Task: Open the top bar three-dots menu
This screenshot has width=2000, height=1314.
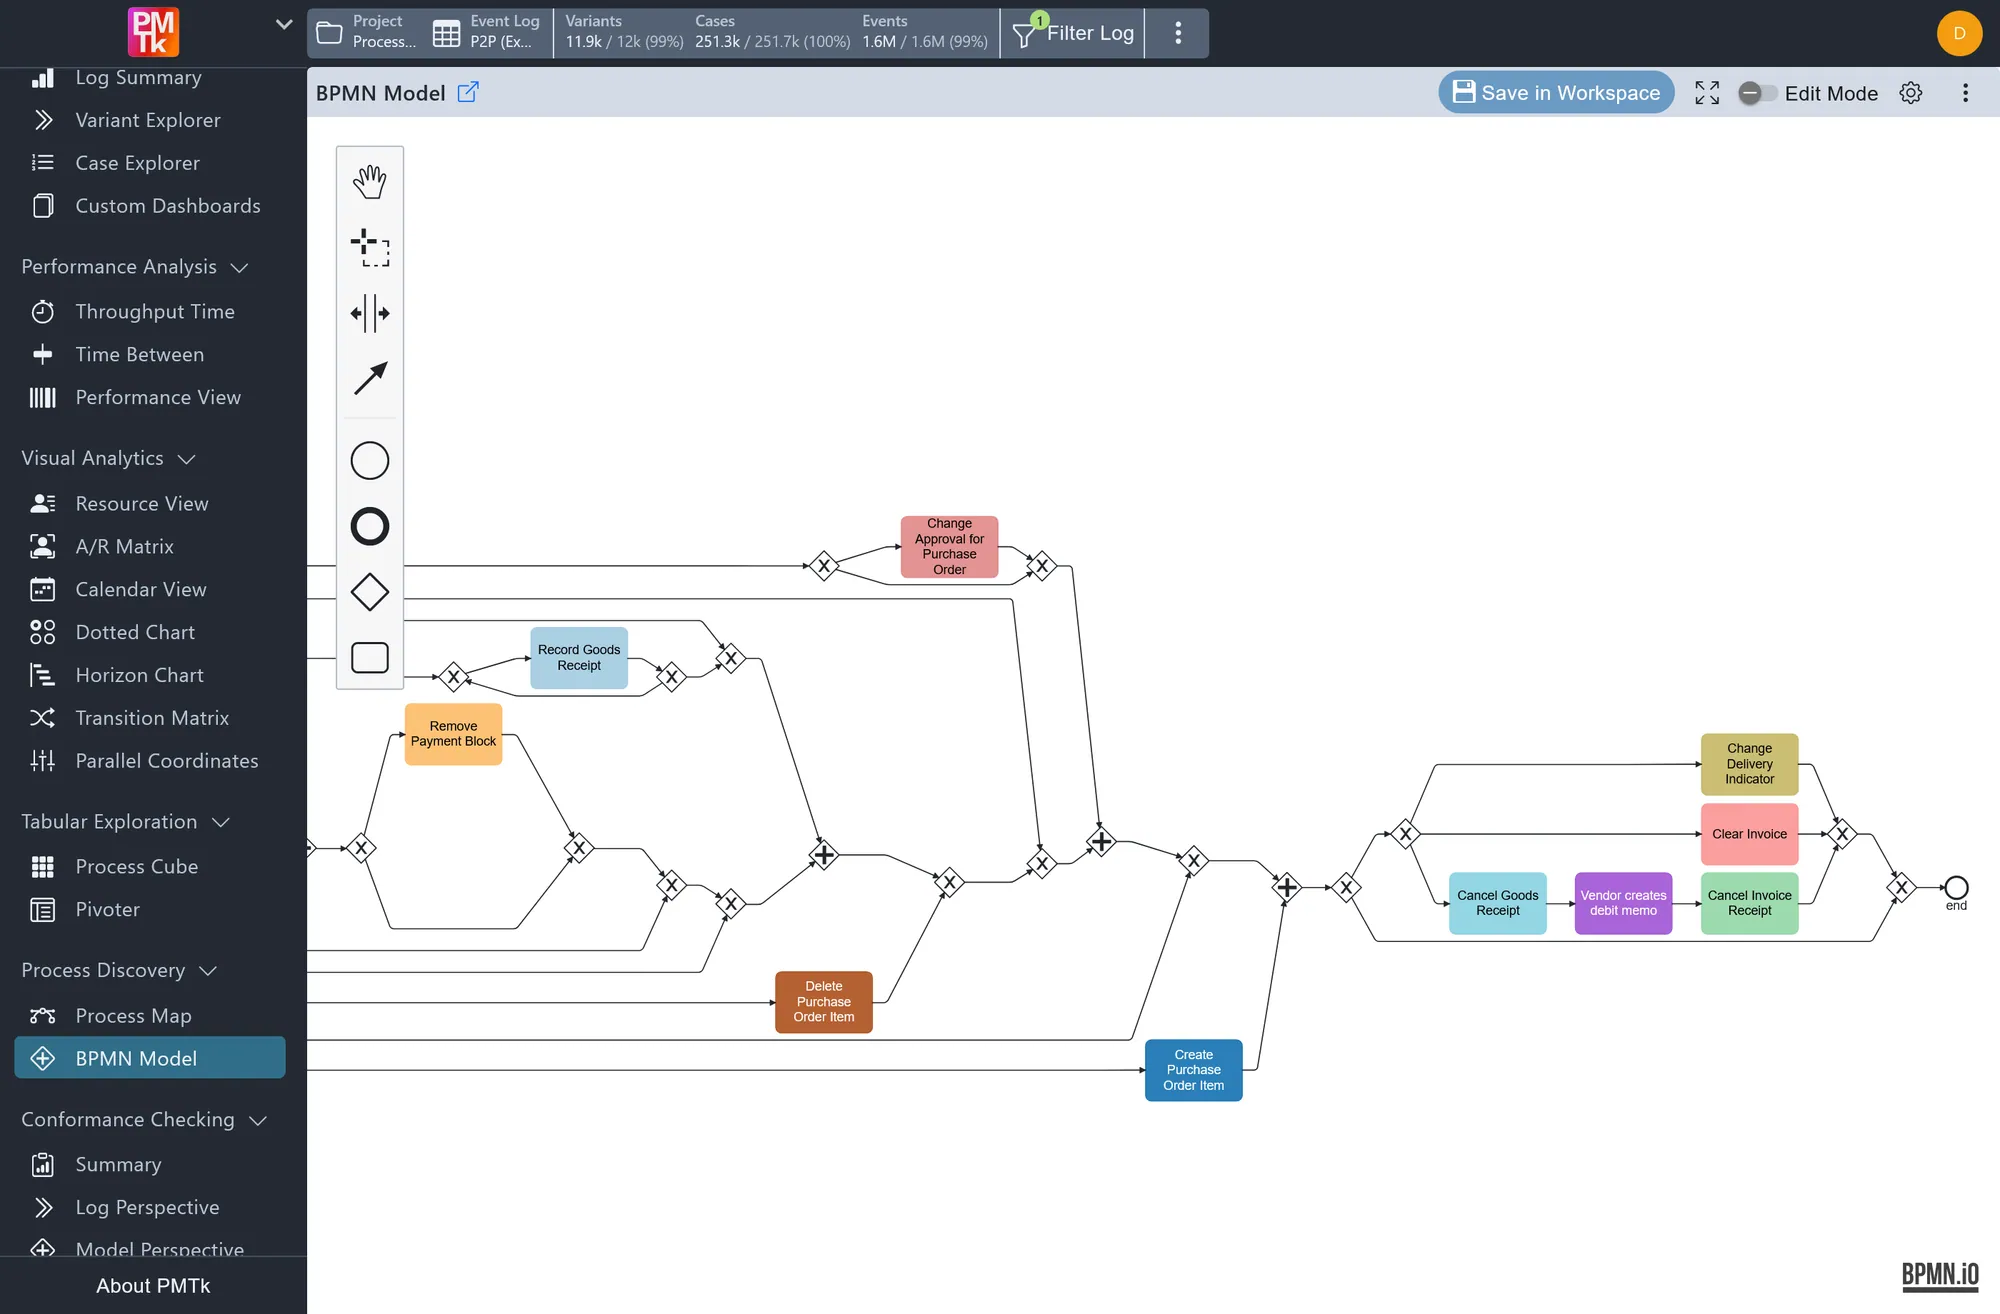Action: click(1178, 33)
